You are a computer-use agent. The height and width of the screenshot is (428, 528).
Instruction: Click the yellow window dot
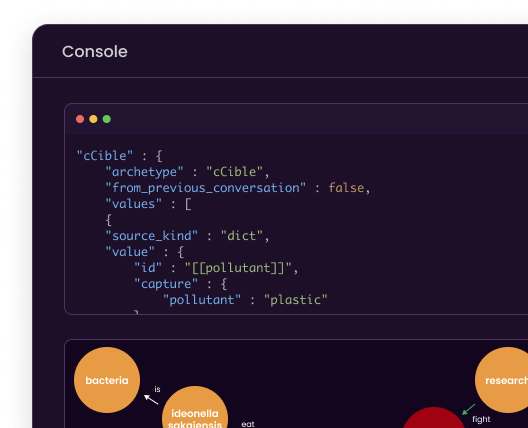pos(93,119)
